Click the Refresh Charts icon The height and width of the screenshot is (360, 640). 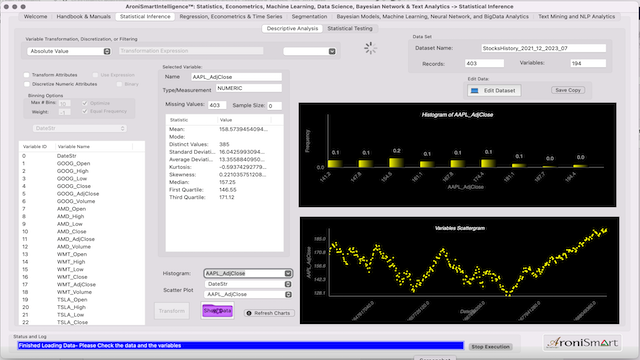coord(249,313)
